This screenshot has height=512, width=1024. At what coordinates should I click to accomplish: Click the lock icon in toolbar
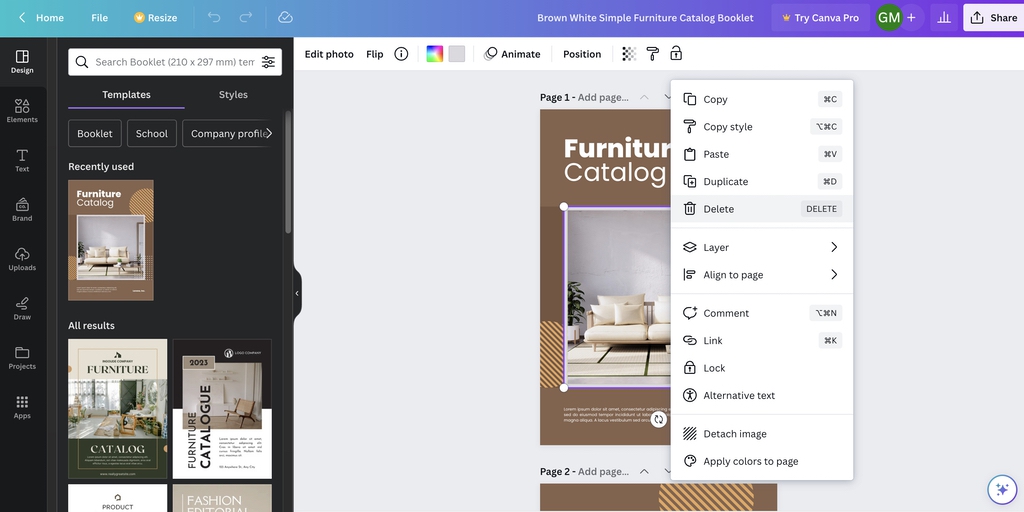click(x=676, y=54)
